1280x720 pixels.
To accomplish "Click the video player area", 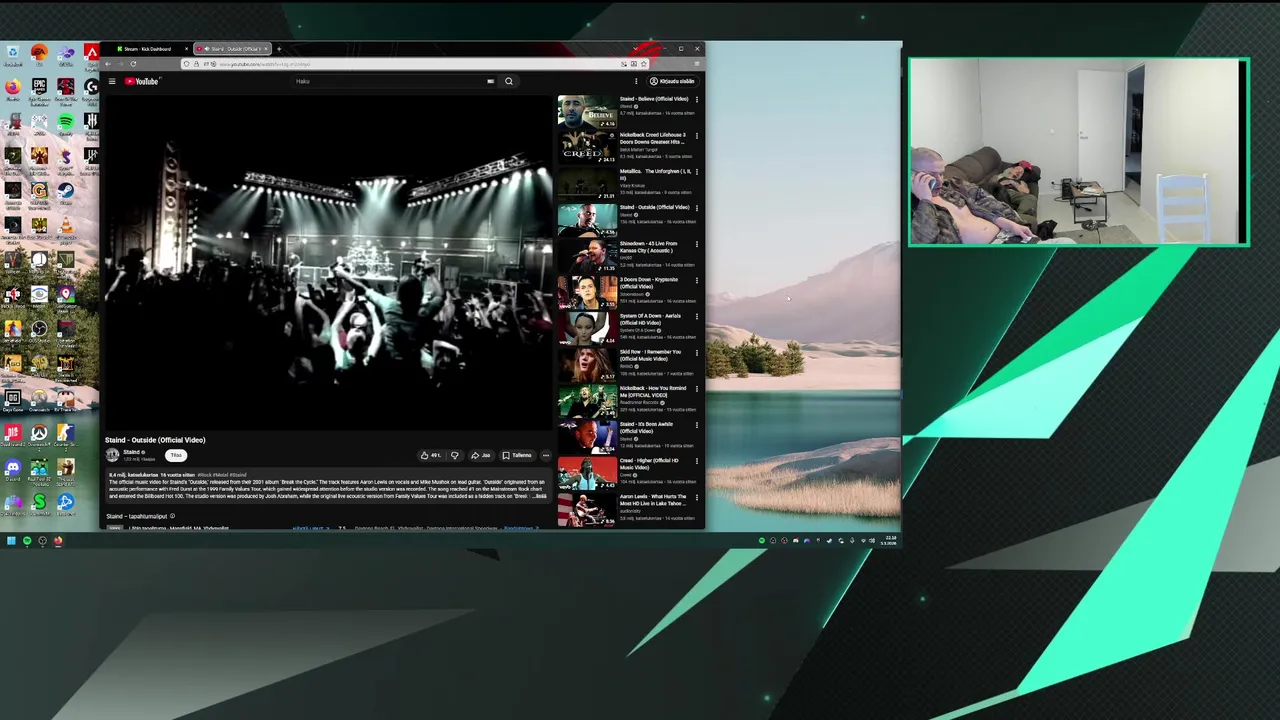I will [x=328, y=263].
